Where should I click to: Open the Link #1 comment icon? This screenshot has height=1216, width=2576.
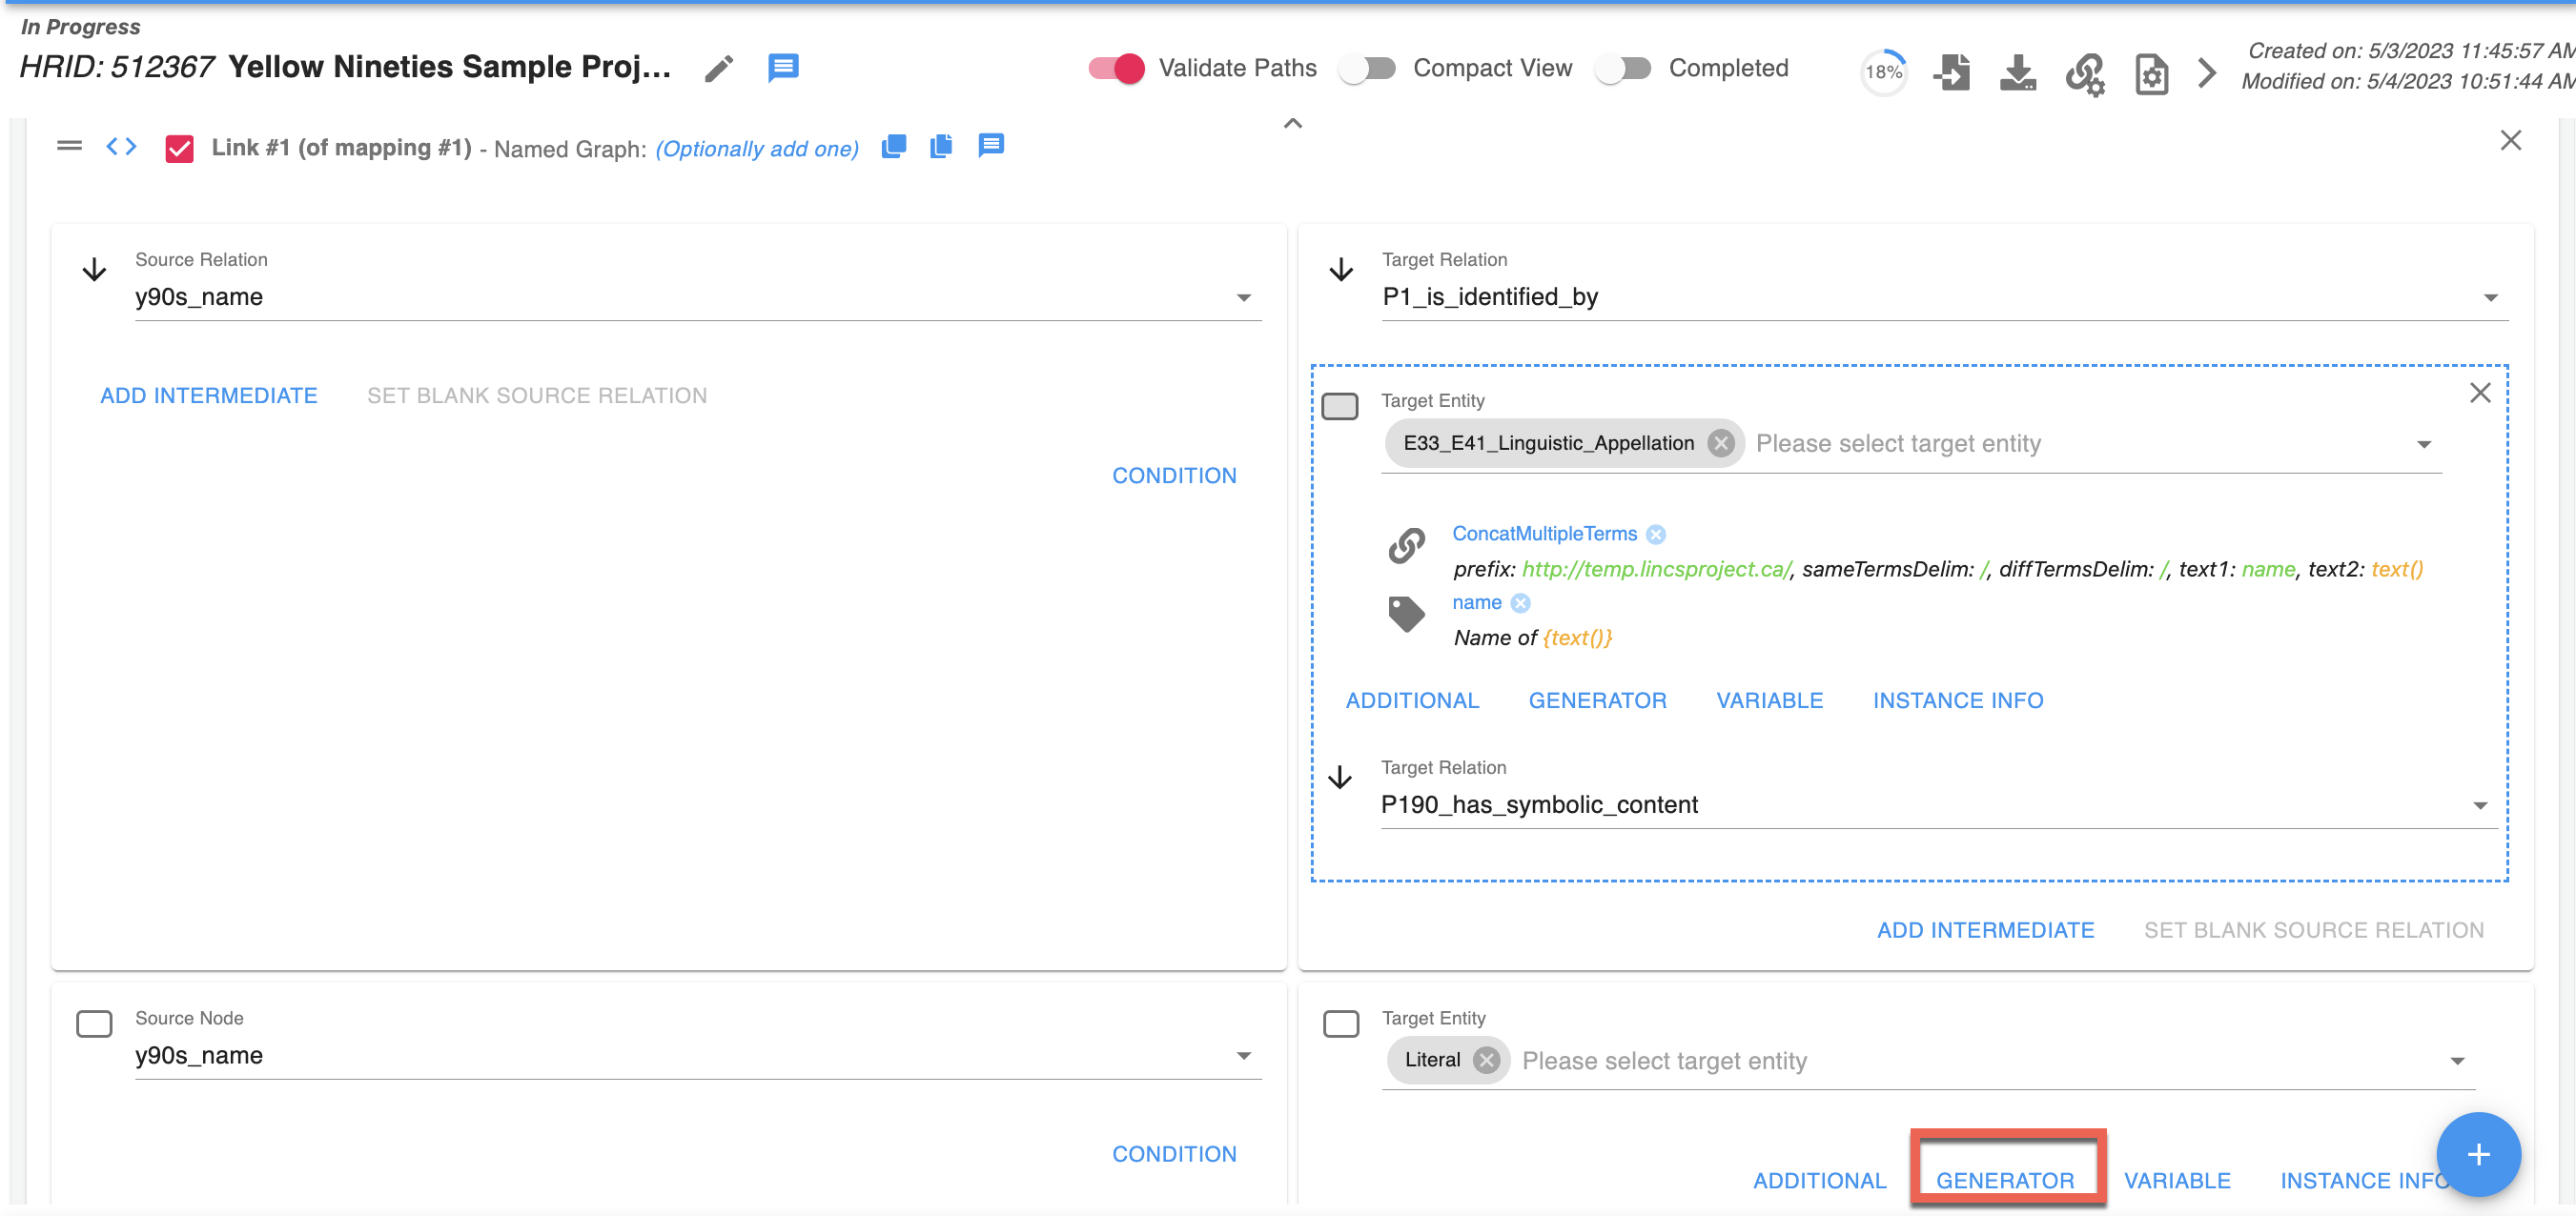click(990, 146)
